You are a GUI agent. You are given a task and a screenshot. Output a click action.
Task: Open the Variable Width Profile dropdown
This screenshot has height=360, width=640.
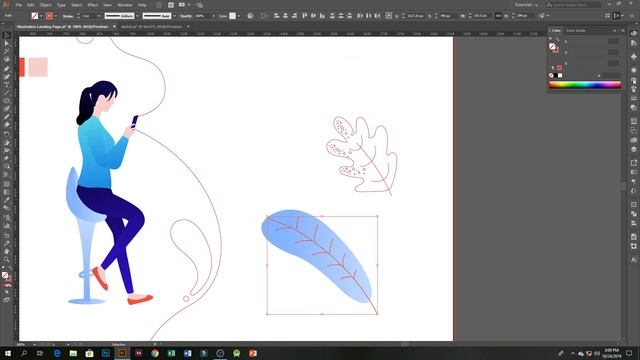(137, 16)
